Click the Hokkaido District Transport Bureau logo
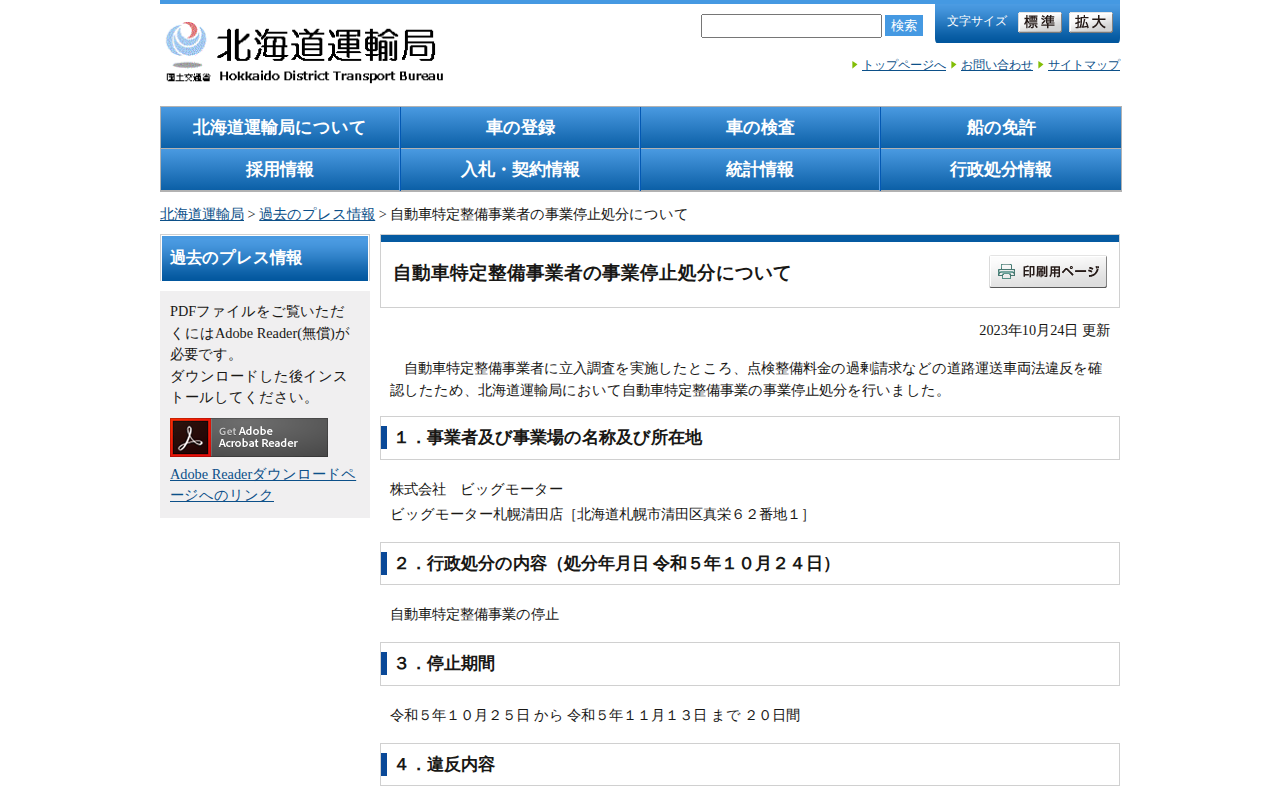 (x=305, y=52)
